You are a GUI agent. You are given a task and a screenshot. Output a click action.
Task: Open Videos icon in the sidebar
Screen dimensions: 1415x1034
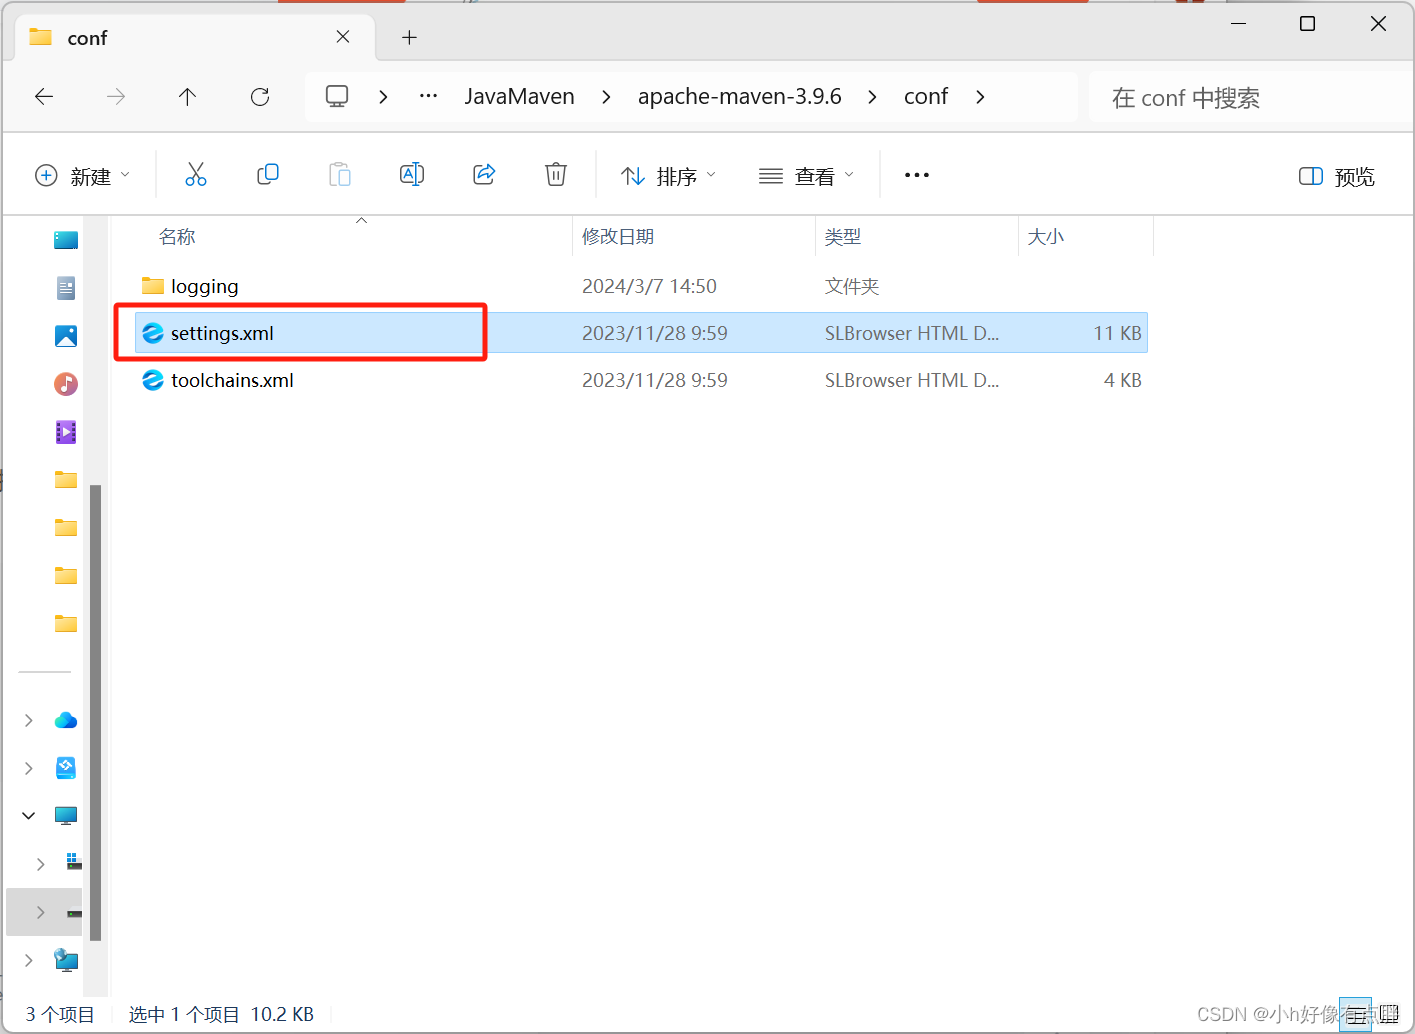pyautogui.click(x=66, y=432)
